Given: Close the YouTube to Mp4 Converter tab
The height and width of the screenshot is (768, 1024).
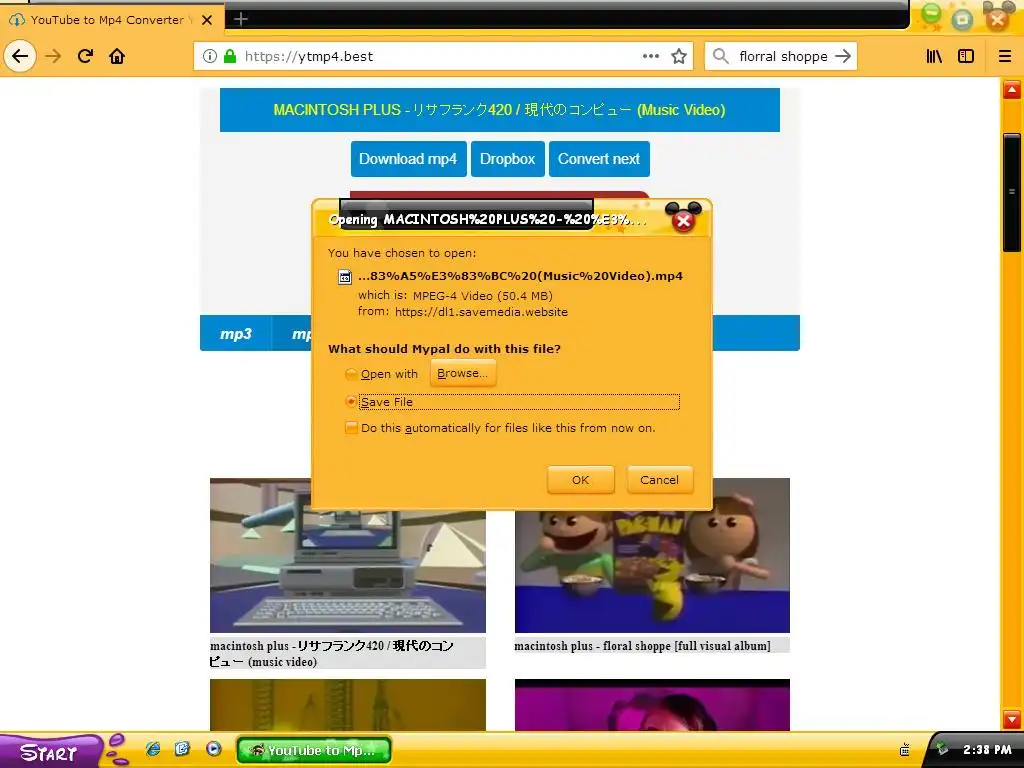Looking at the screenshot, I should pos(207,20).
